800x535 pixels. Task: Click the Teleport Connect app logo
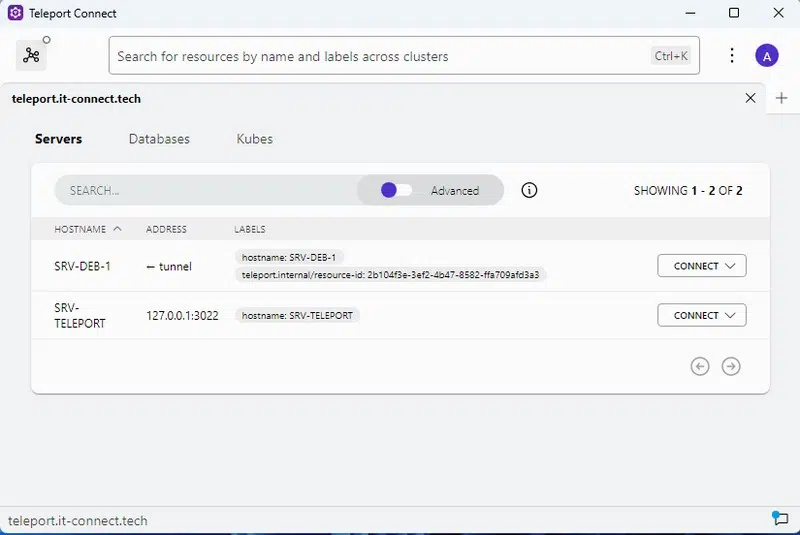(15, 13)
